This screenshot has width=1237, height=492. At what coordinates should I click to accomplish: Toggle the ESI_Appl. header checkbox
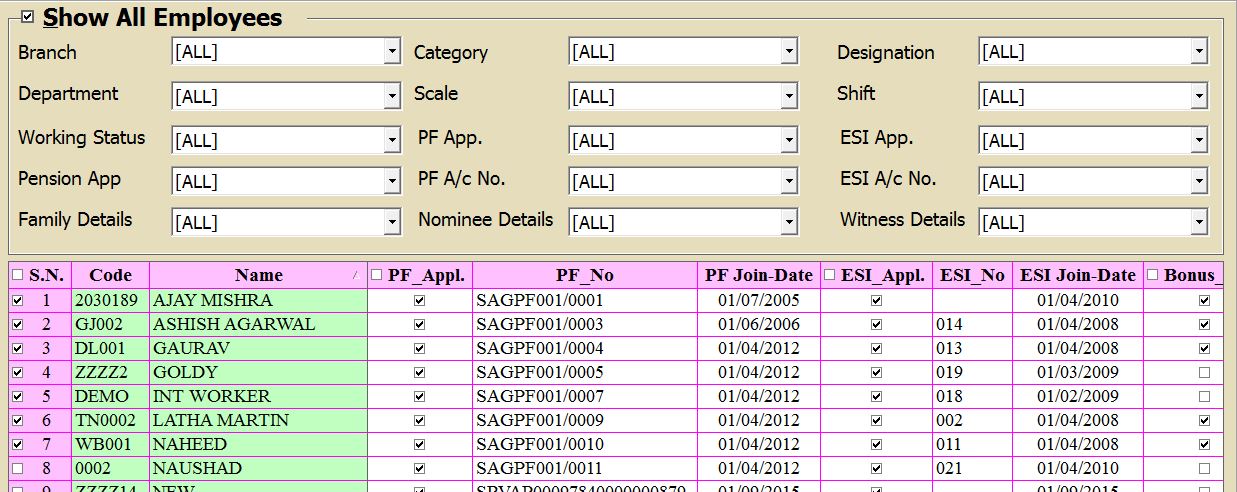click(830, 275)
